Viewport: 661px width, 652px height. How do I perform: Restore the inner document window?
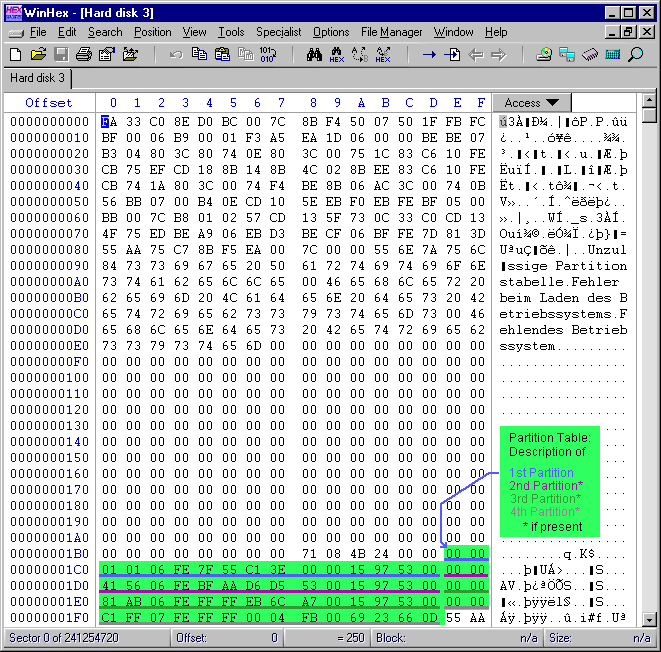click(x=629, y=32)
